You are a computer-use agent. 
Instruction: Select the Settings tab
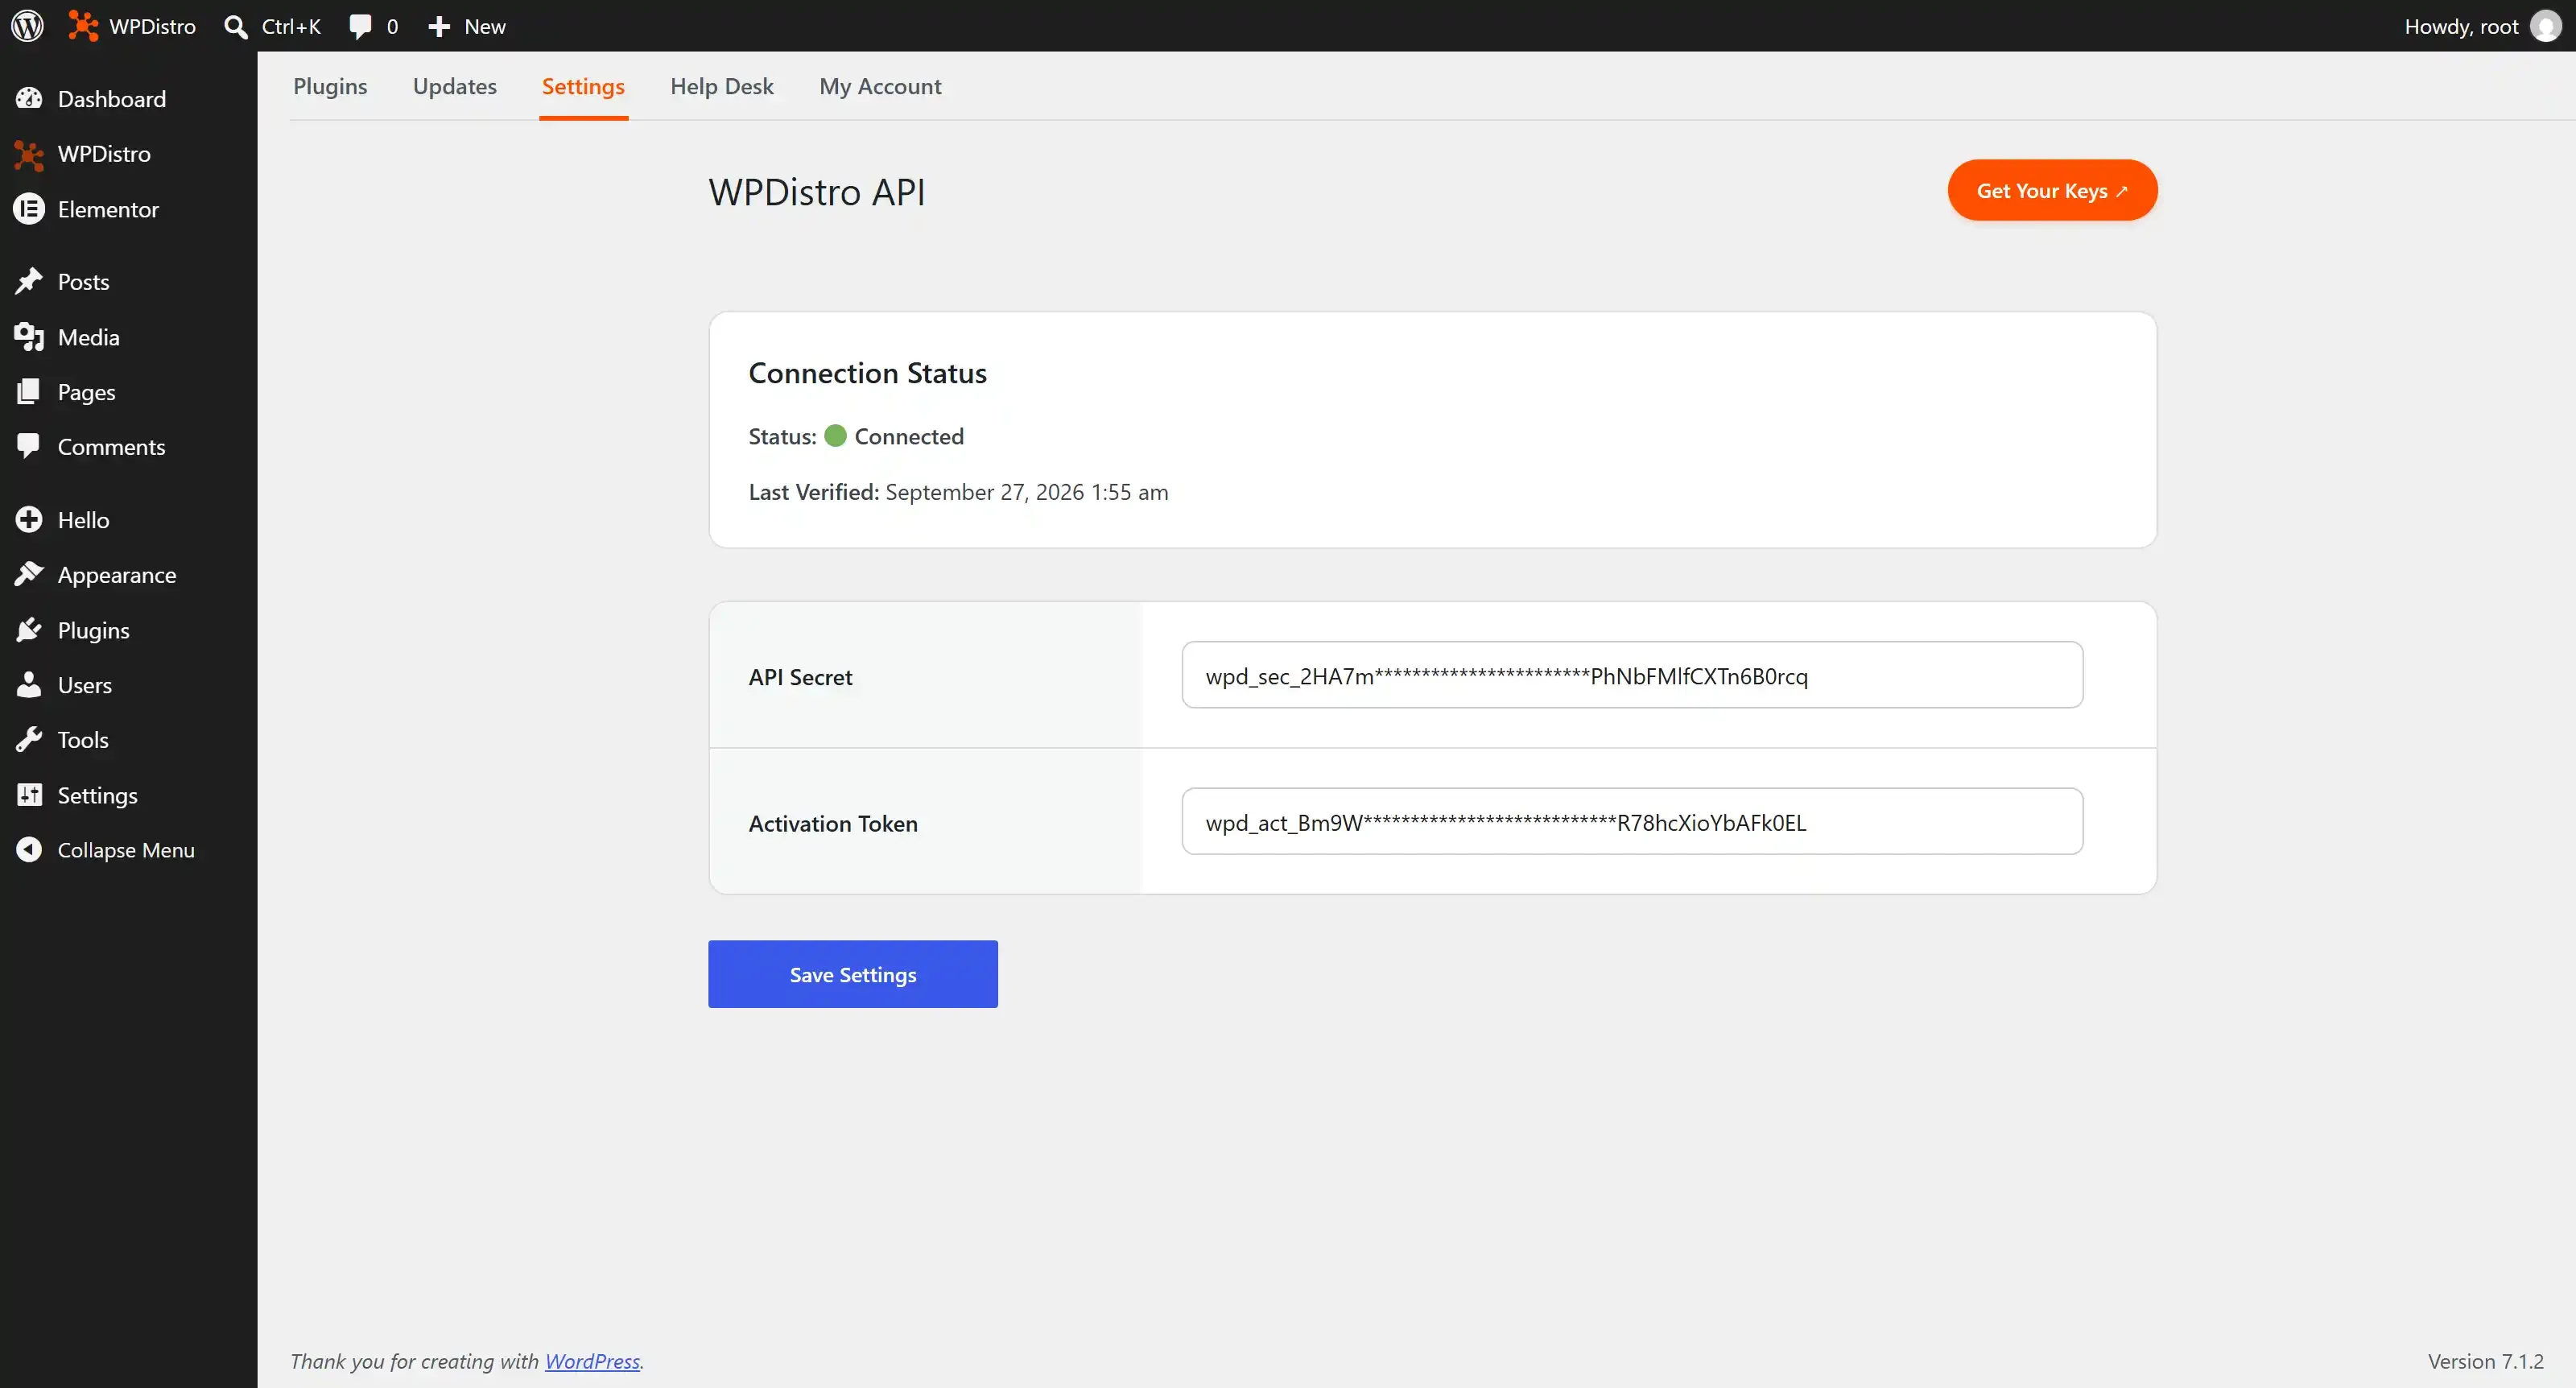(583, 87)
